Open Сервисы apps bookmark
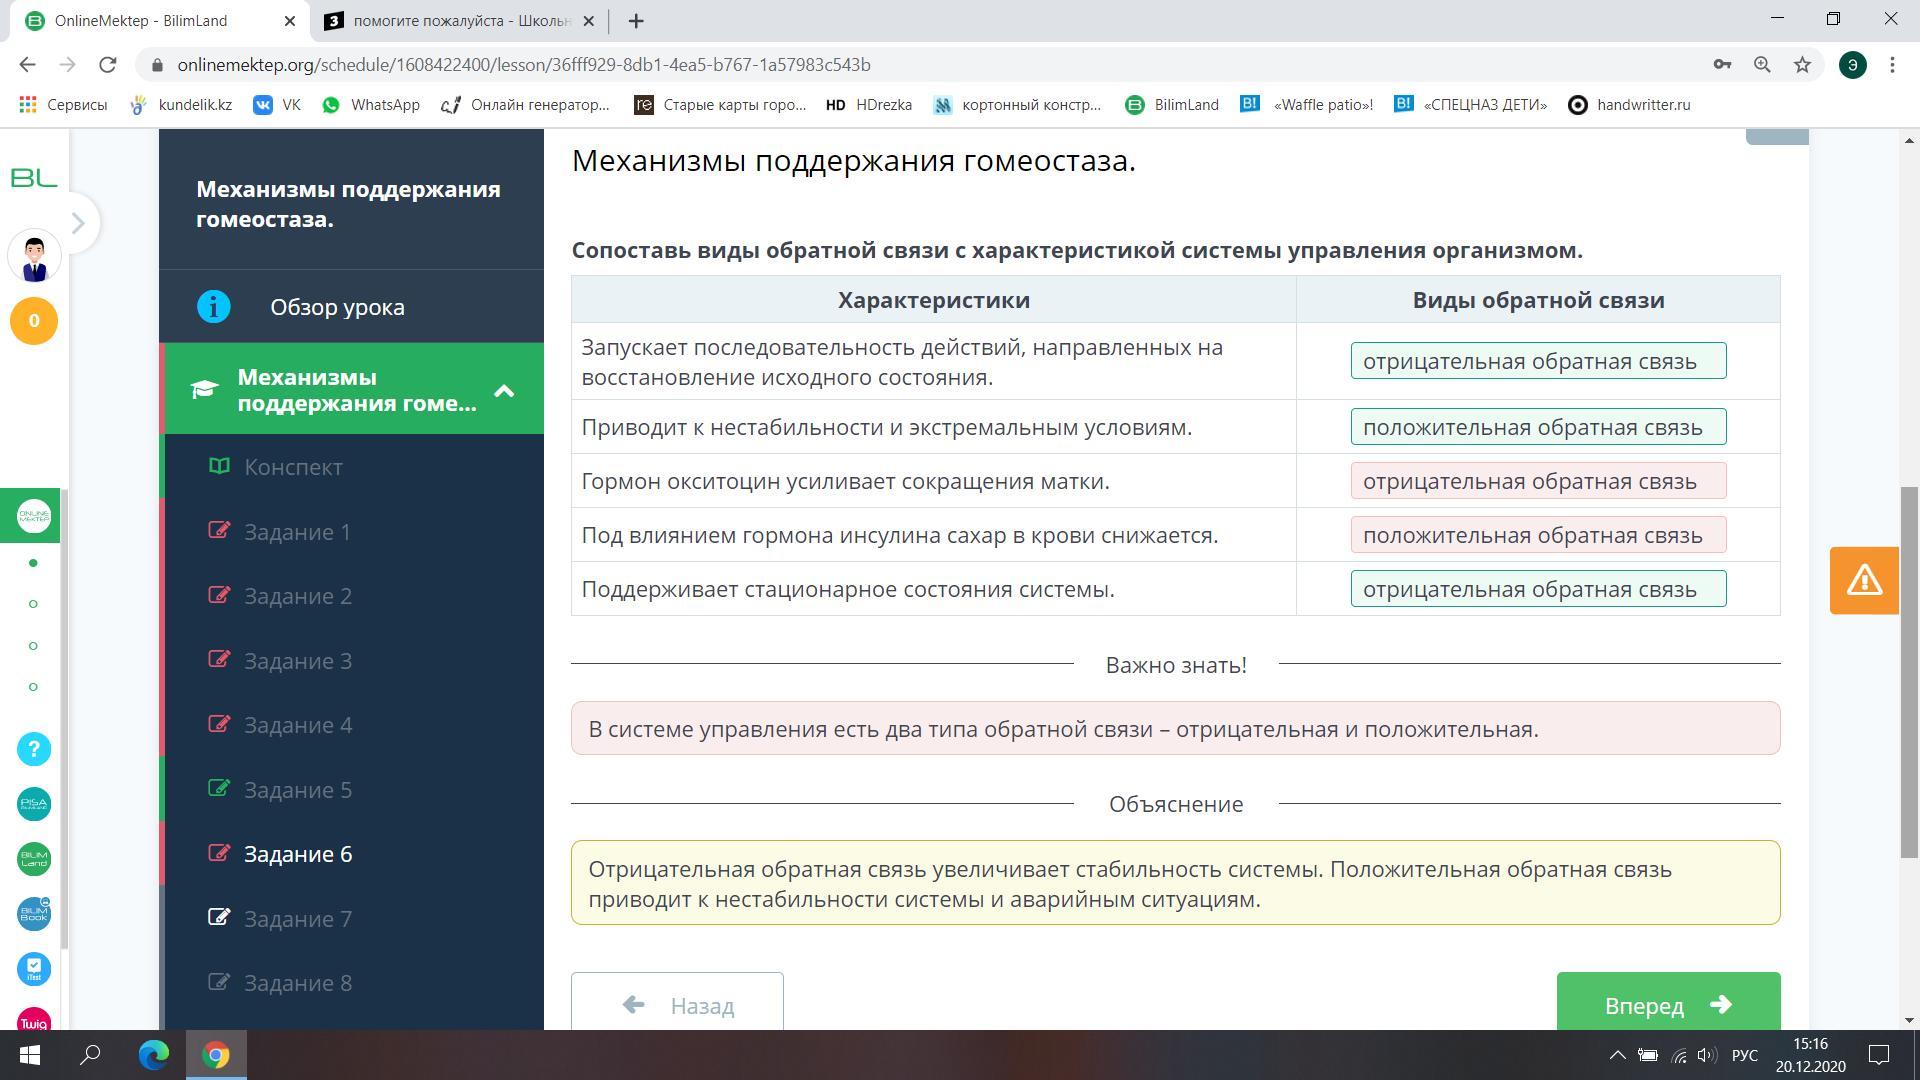The width and height of the screenshot is (1920, 1080). coord(63,104)
